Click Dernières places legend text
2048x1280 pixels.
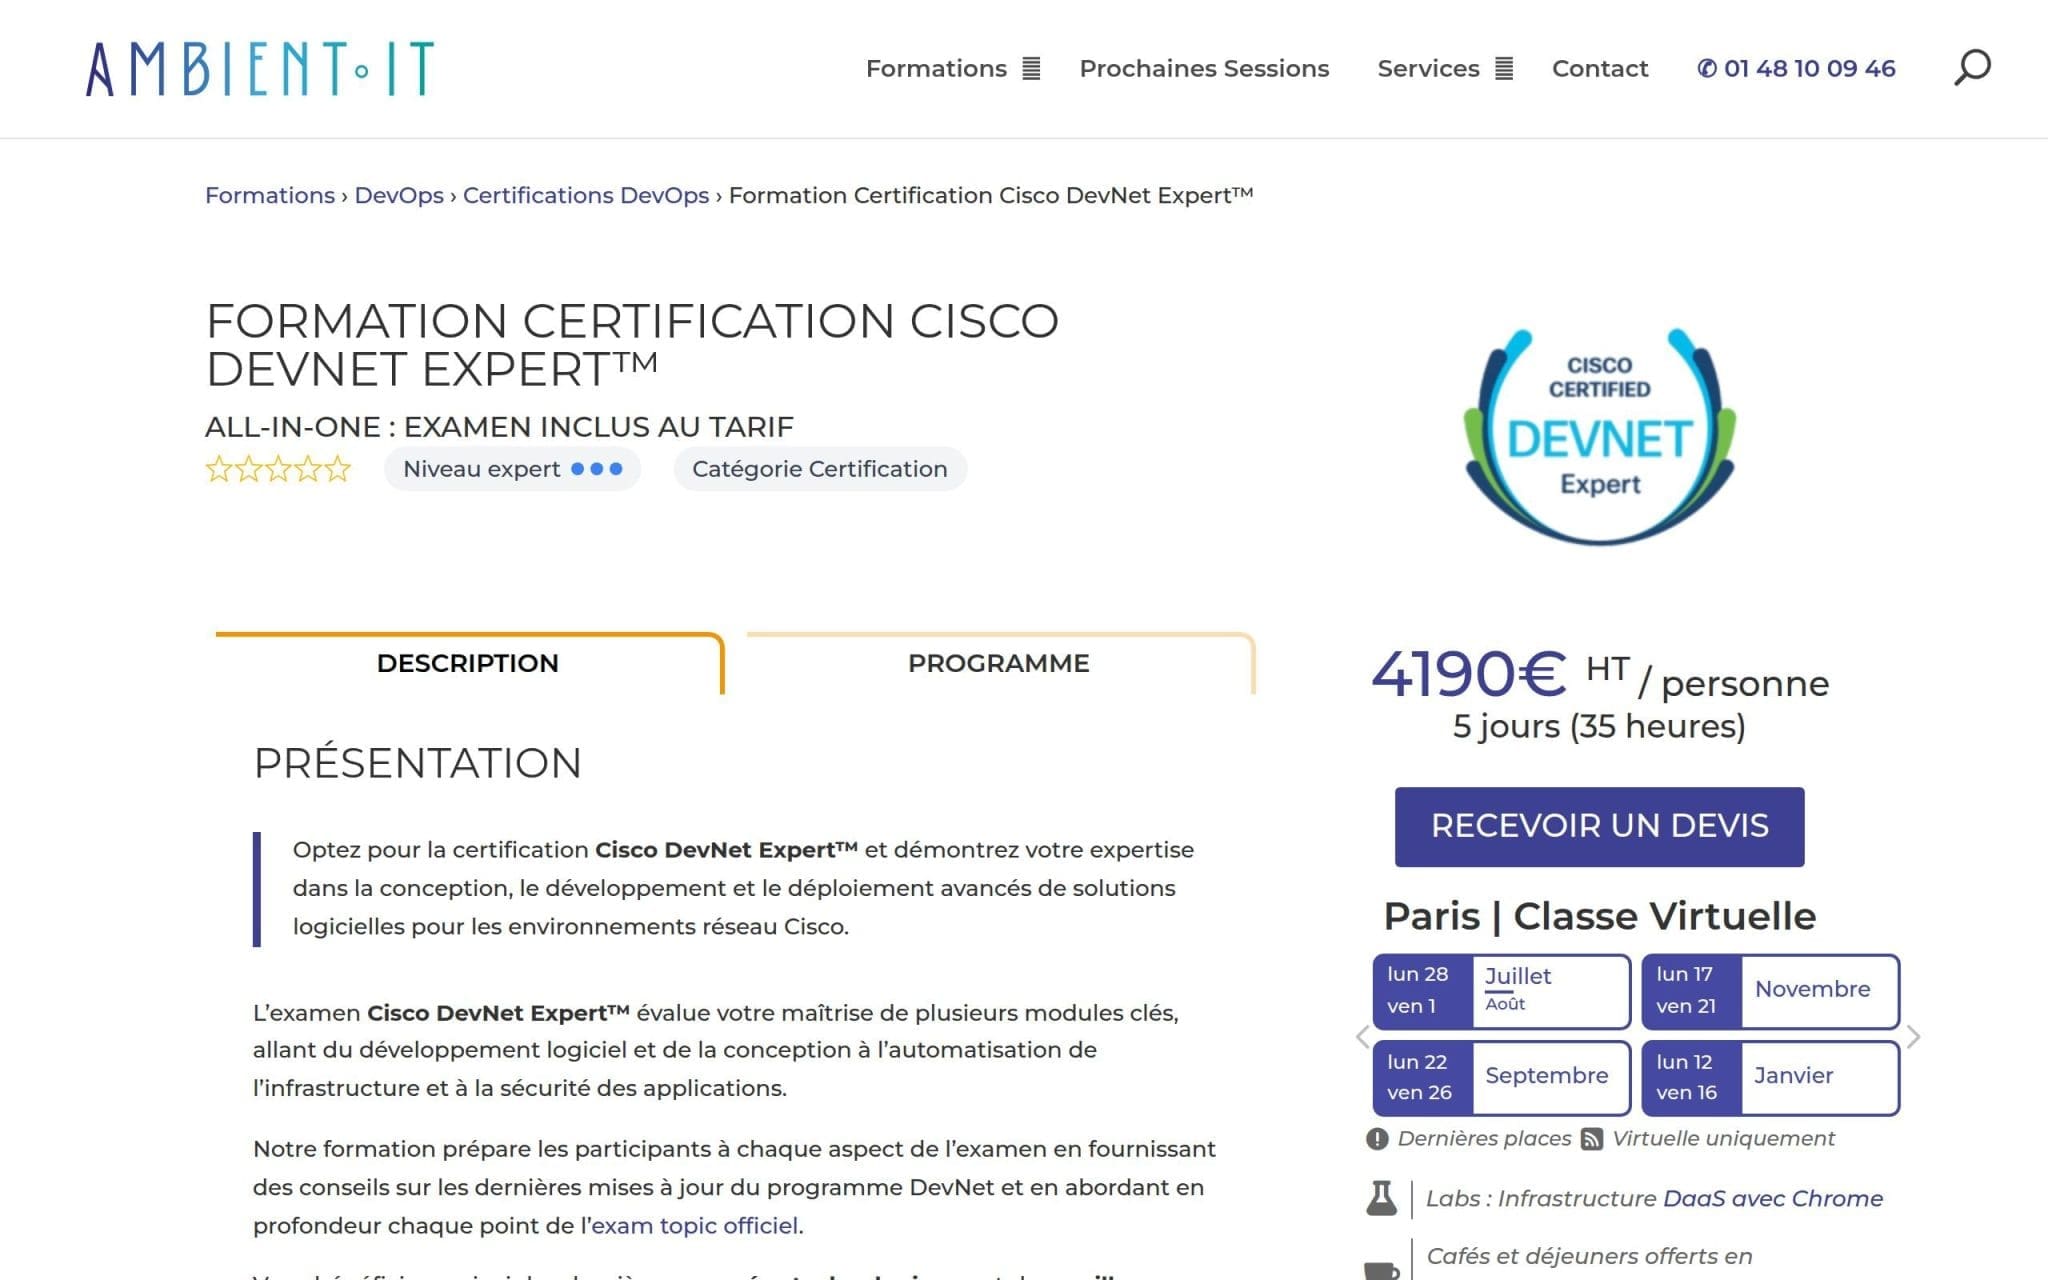coord(1484,1139)
